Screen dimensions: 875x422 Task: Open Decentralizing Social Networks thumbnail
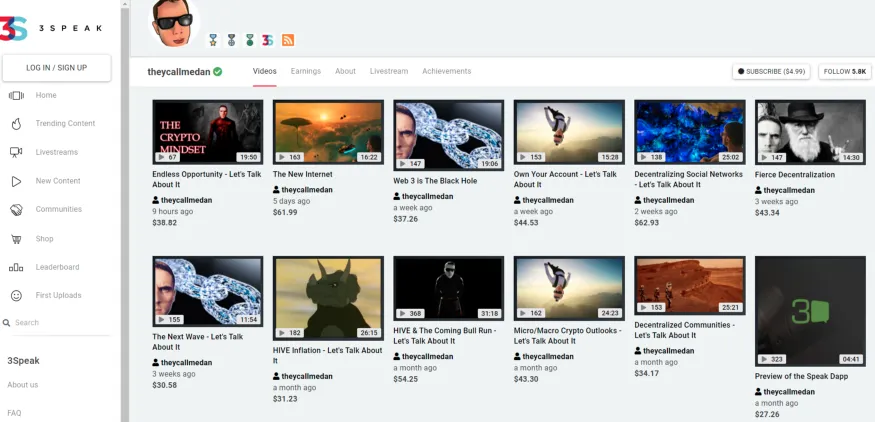690,132
